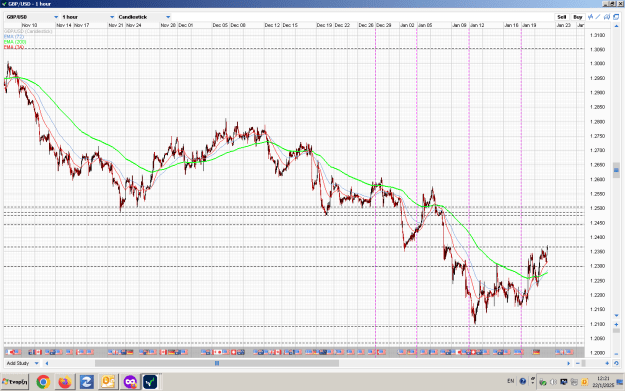Image resolution: width=625 pixels, height=391 pixels.
Task: Open the indicators icon next to Buy
Action: pos(591,17)
